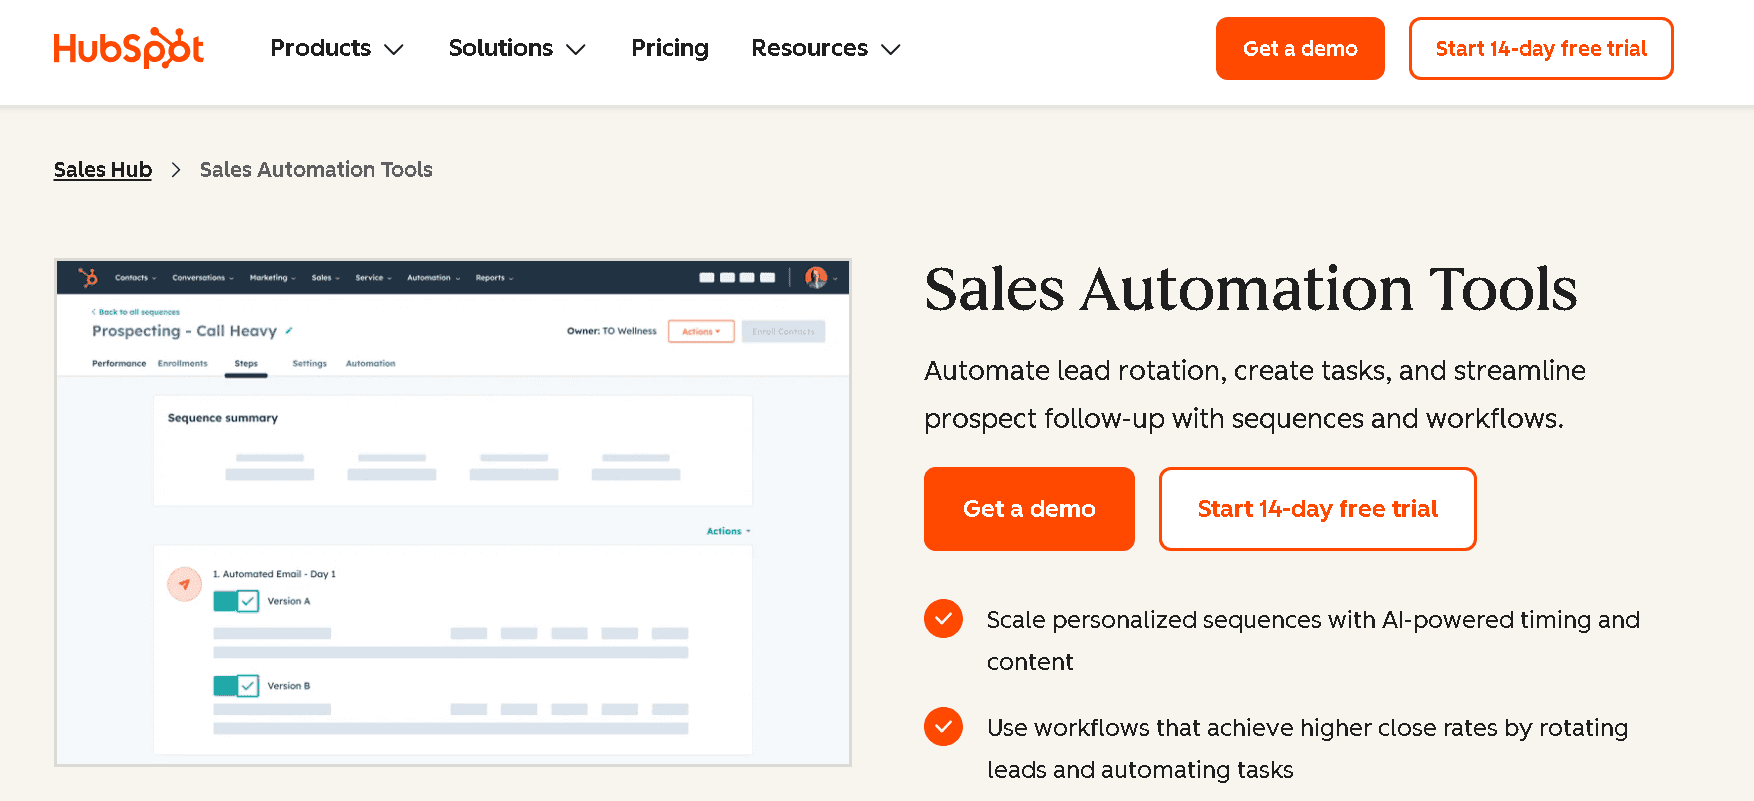Open Conversations menu in product screenshot
The height and width of the screenshot is (801, 1754).
coord(203,278)
